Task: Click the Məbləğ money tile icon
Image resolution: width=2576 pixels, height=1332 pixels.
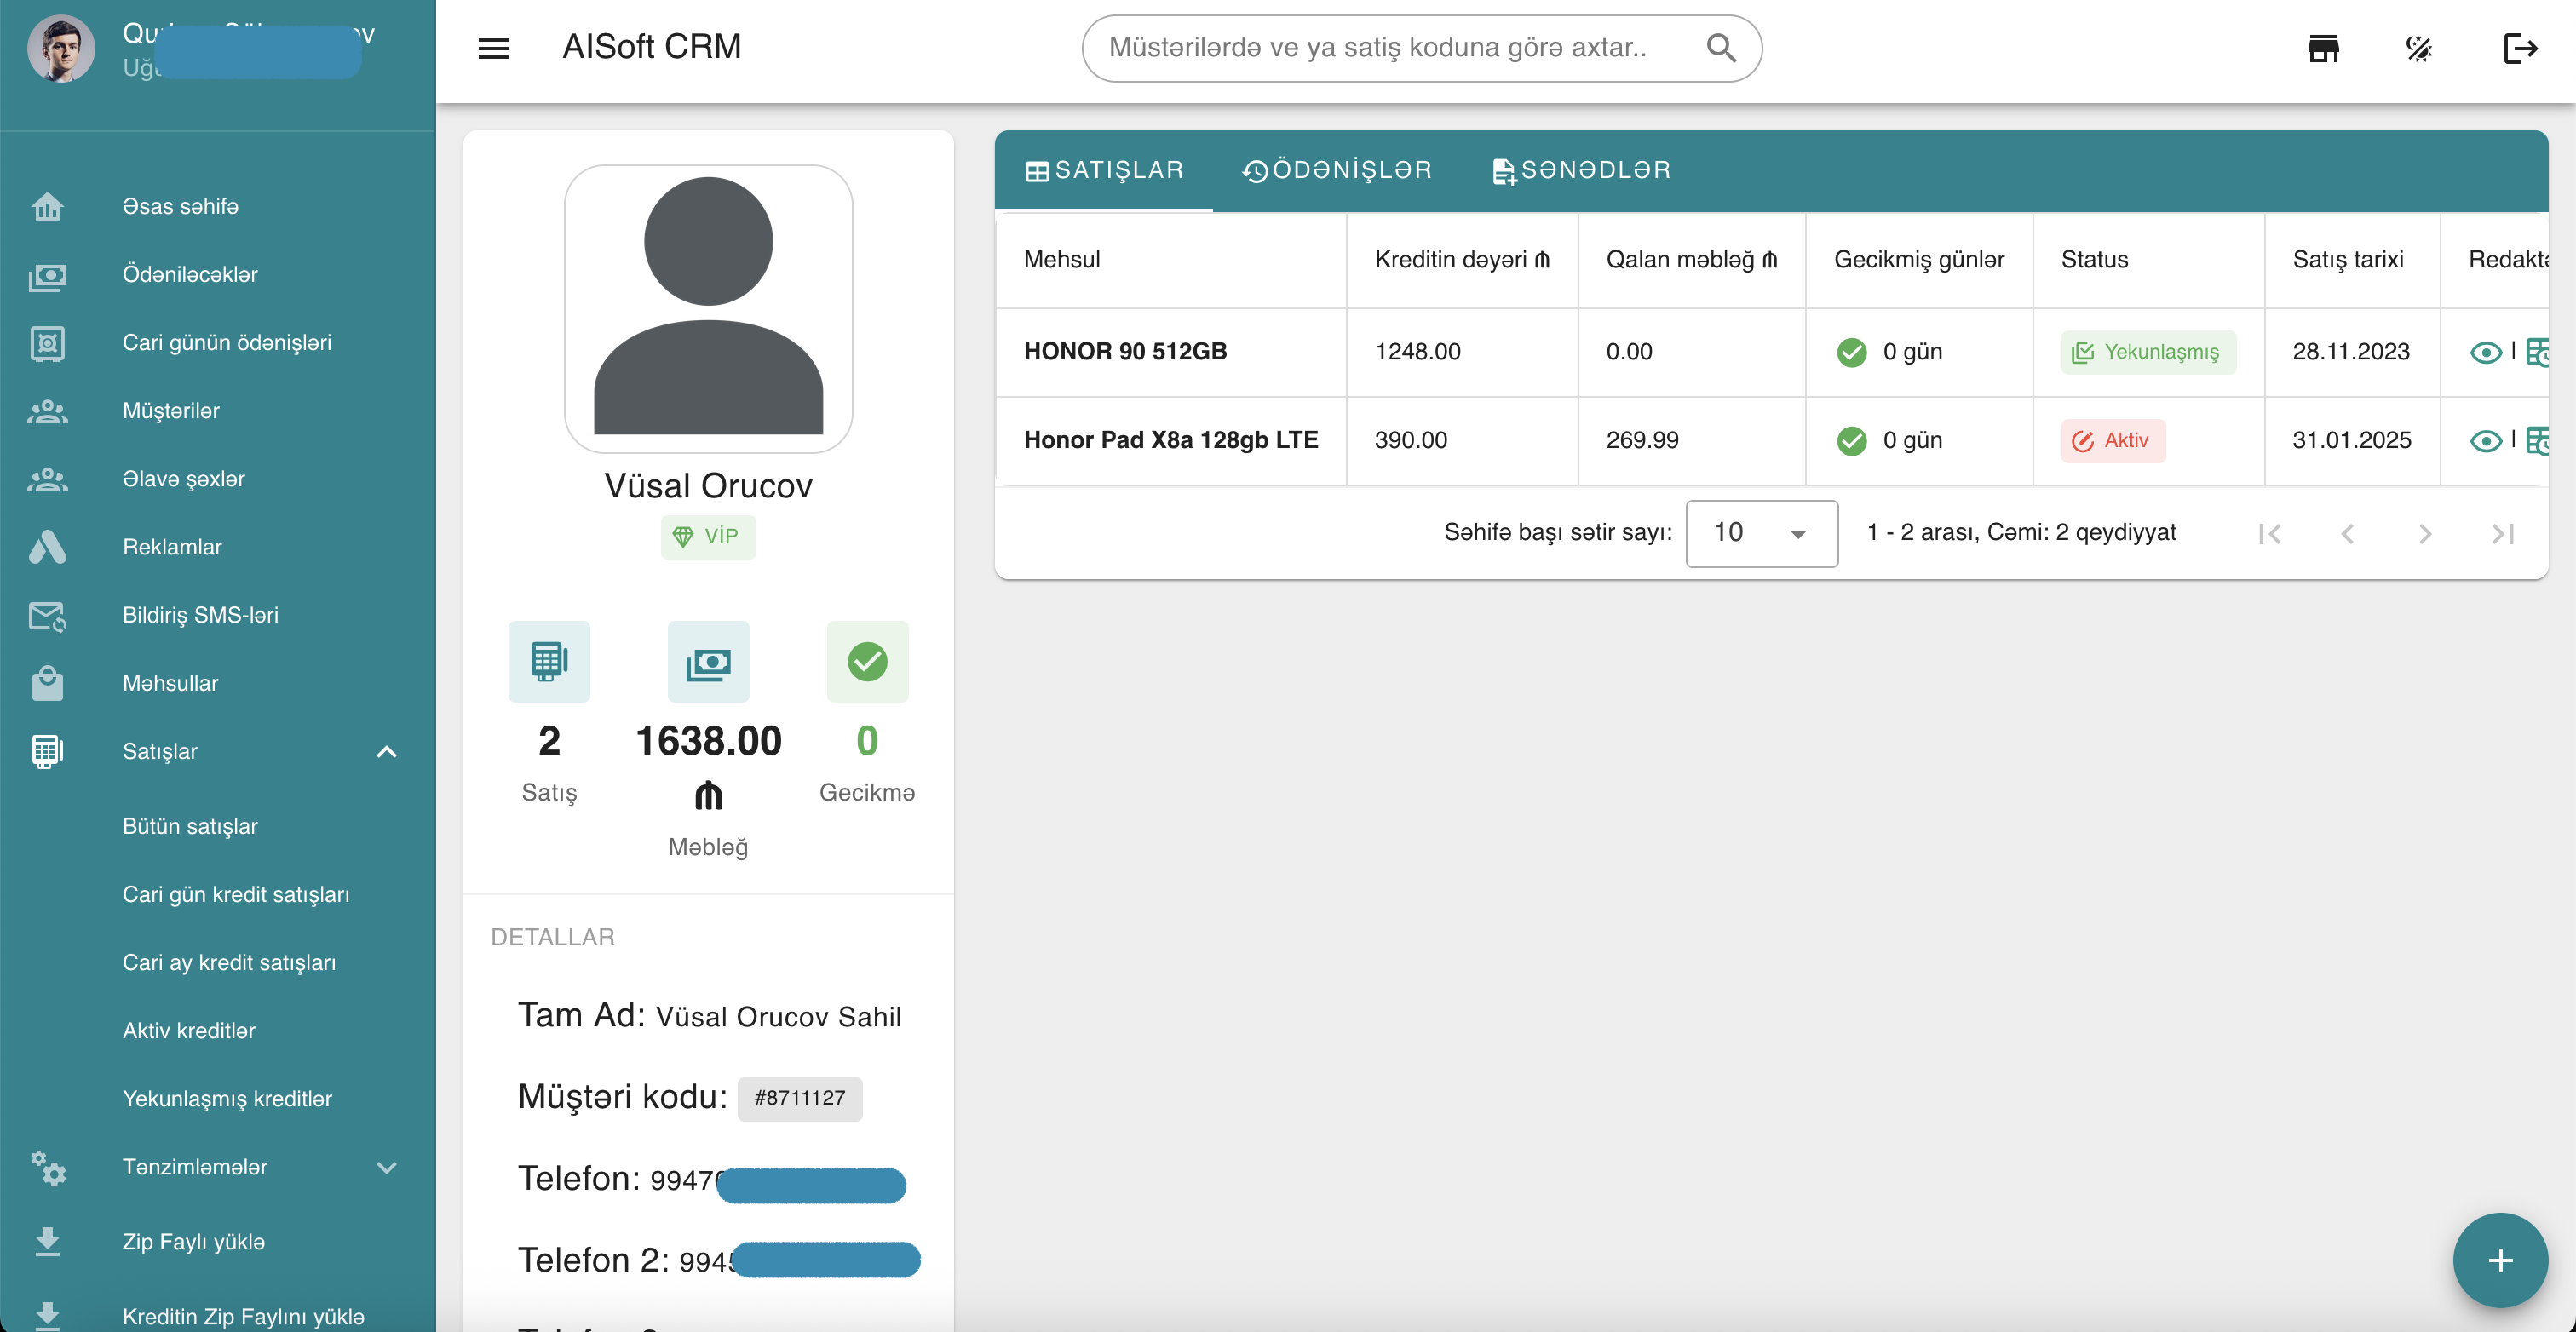Action: click(708, 661)
